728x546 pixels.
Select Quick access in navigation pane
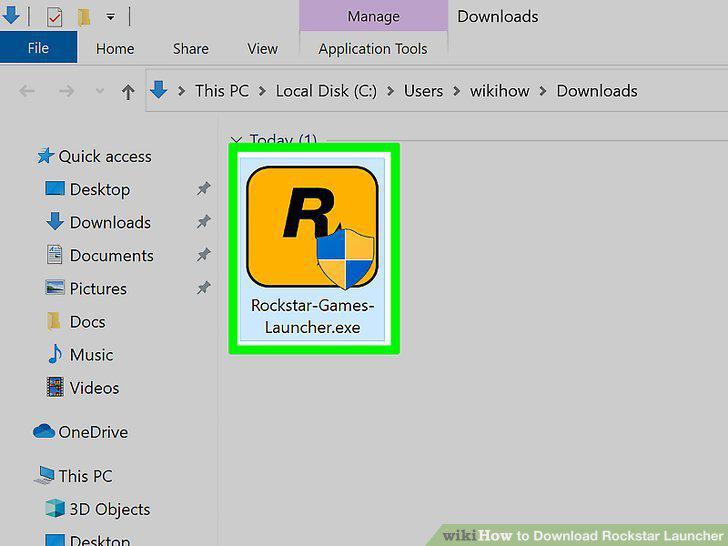click(x=105, y=156)
